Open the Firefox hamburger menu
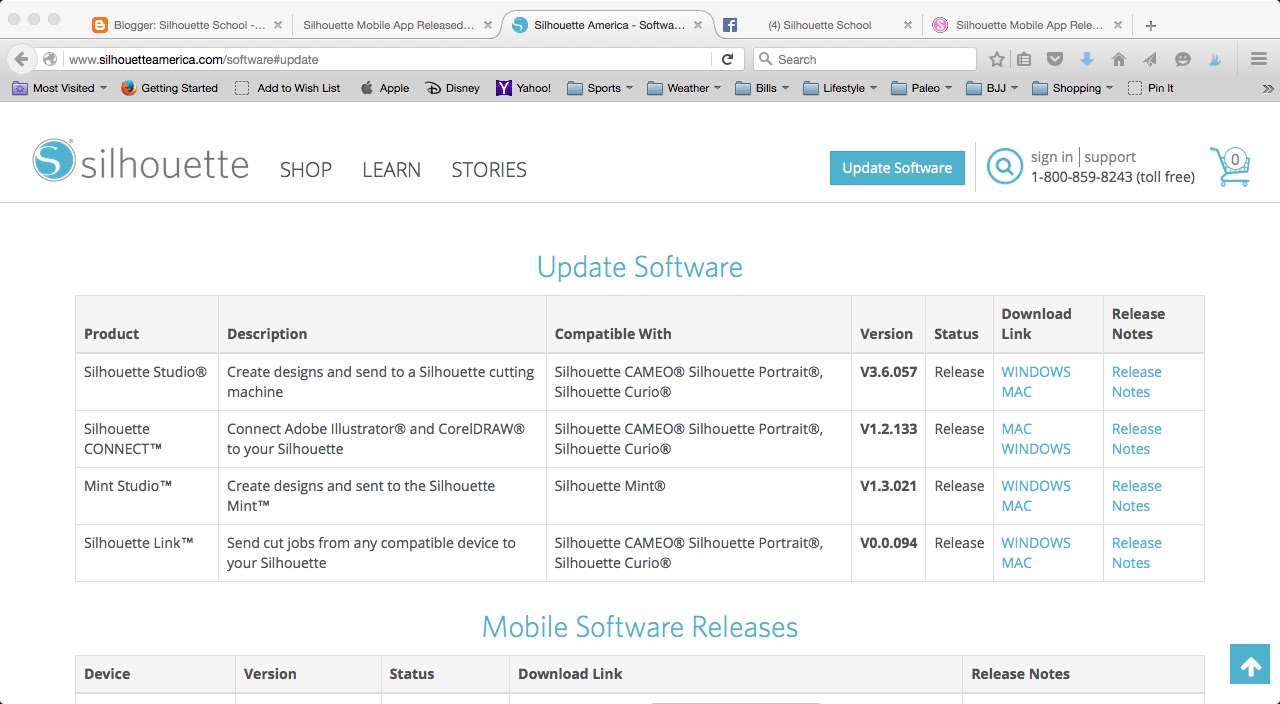This screenshot has width=1280, height=704. [1258, 59]
